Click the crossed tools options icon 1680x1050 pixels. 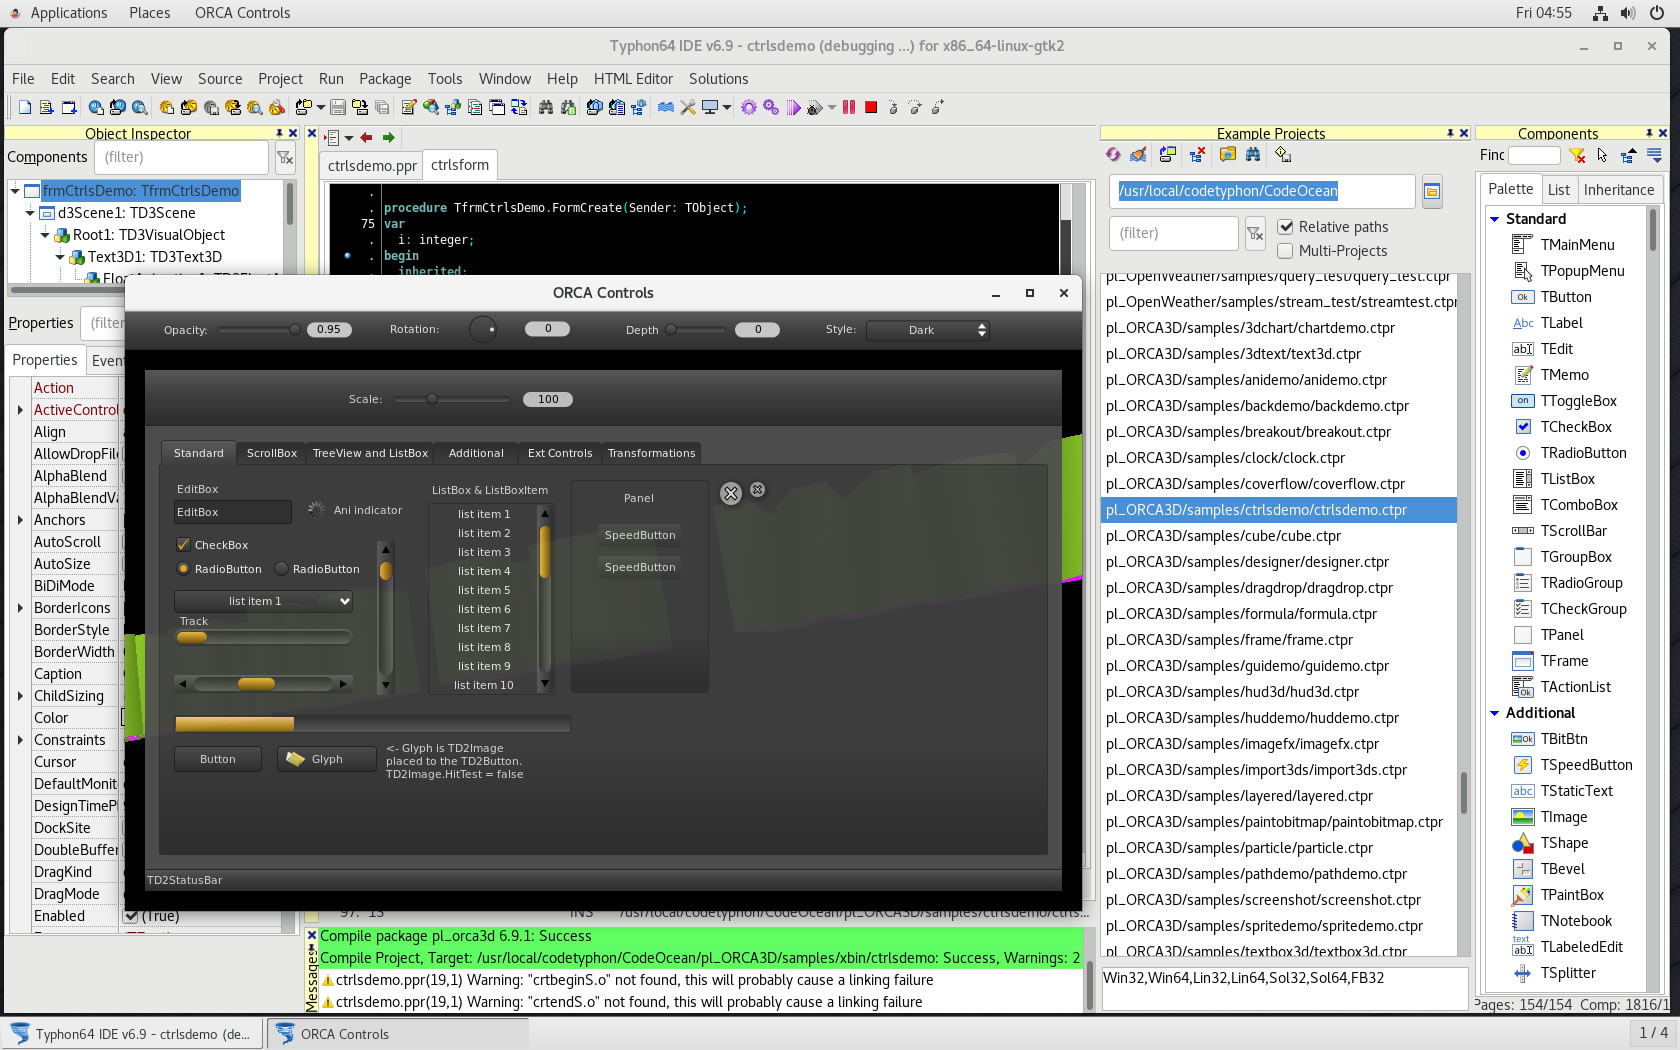click(x=688, y=107)
